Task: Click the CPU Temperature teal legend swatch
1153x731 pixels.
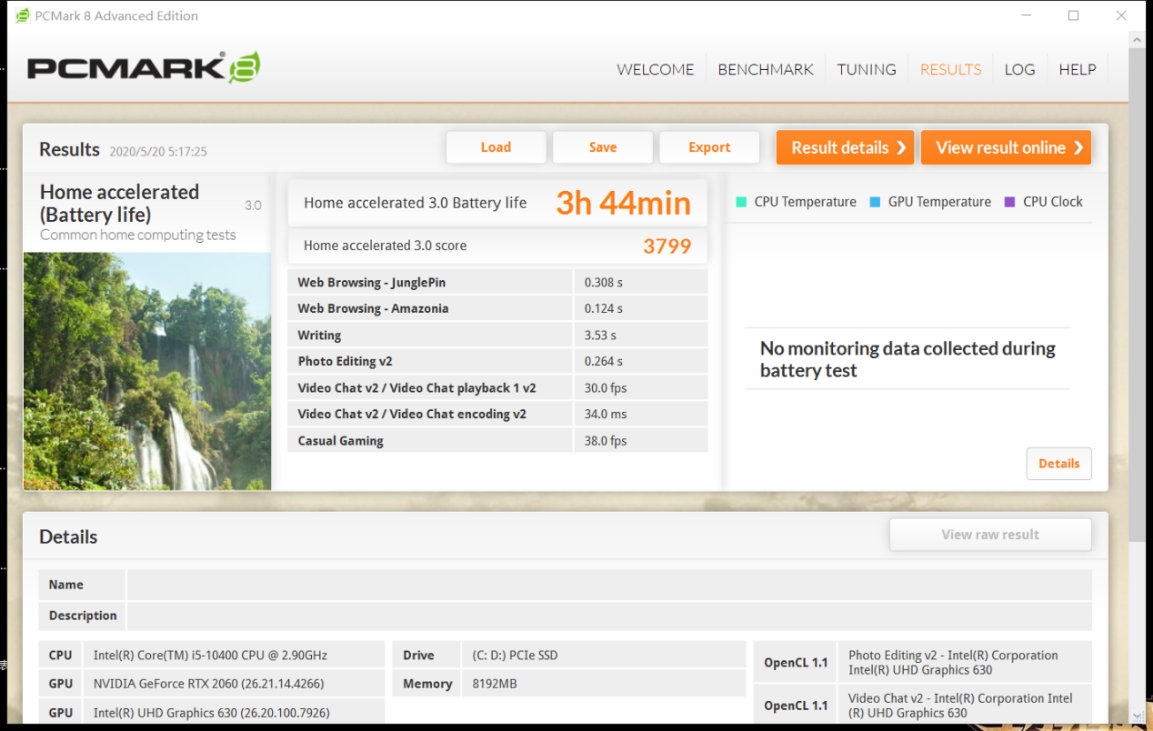Action: 741,202
